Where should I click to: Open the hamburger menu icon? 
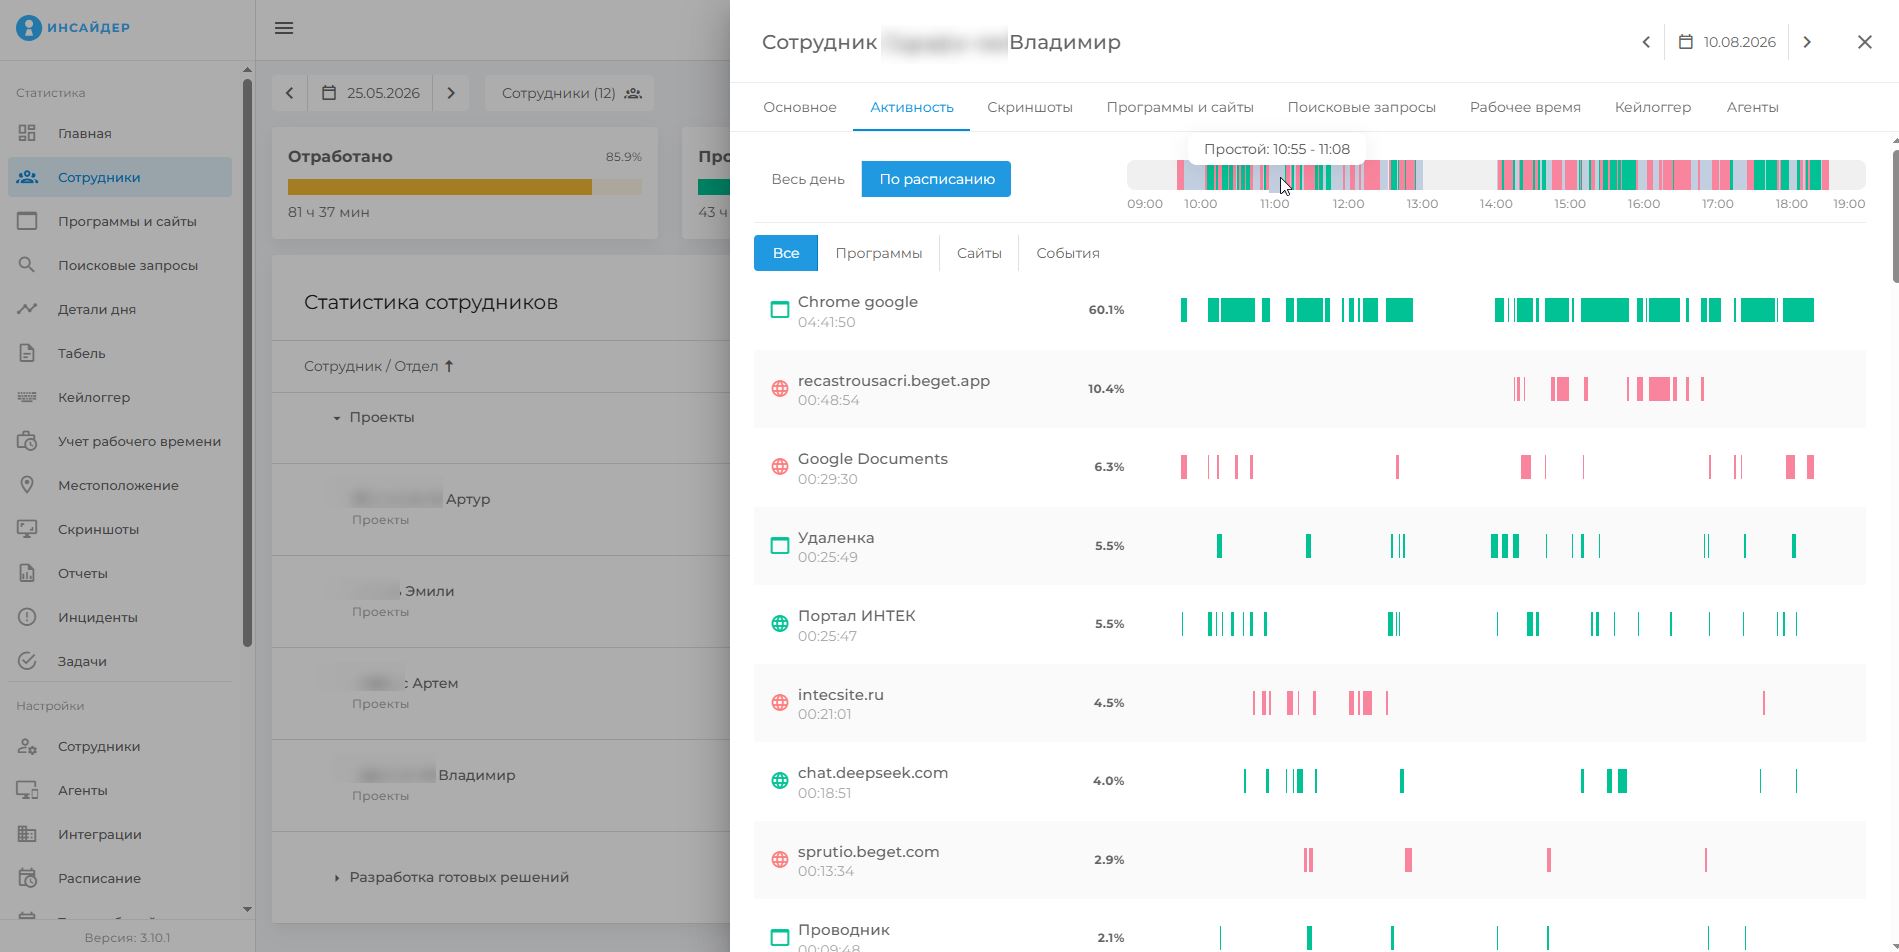(284, 28)
